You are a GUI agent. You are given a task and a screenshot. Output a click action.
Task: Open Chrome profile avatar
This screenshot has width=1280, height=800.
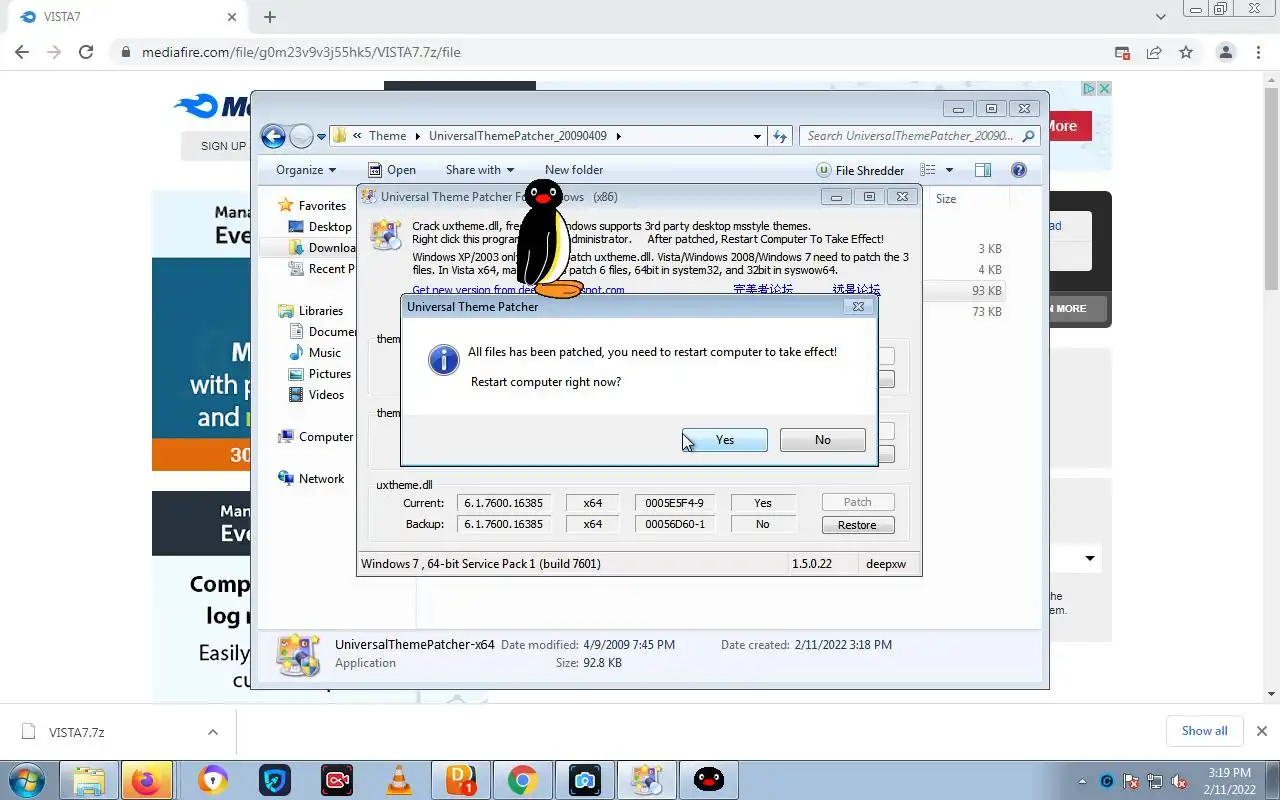point(1225,52)
